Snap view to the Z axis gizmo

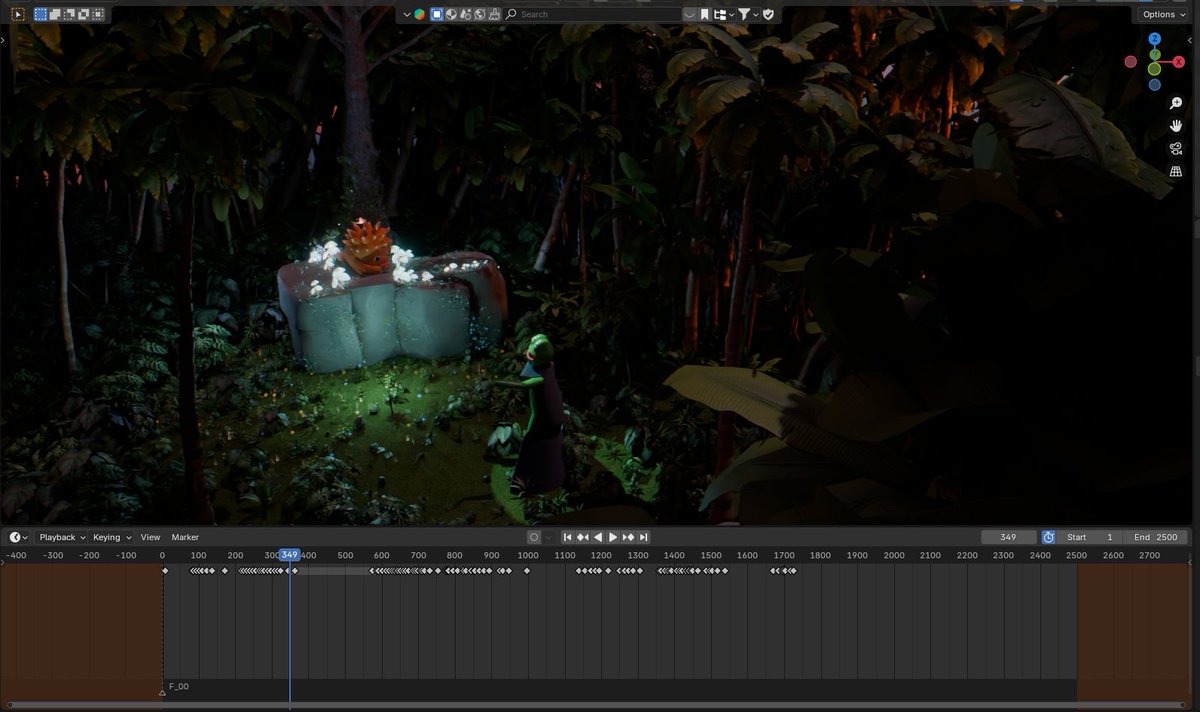(1155, 39)
